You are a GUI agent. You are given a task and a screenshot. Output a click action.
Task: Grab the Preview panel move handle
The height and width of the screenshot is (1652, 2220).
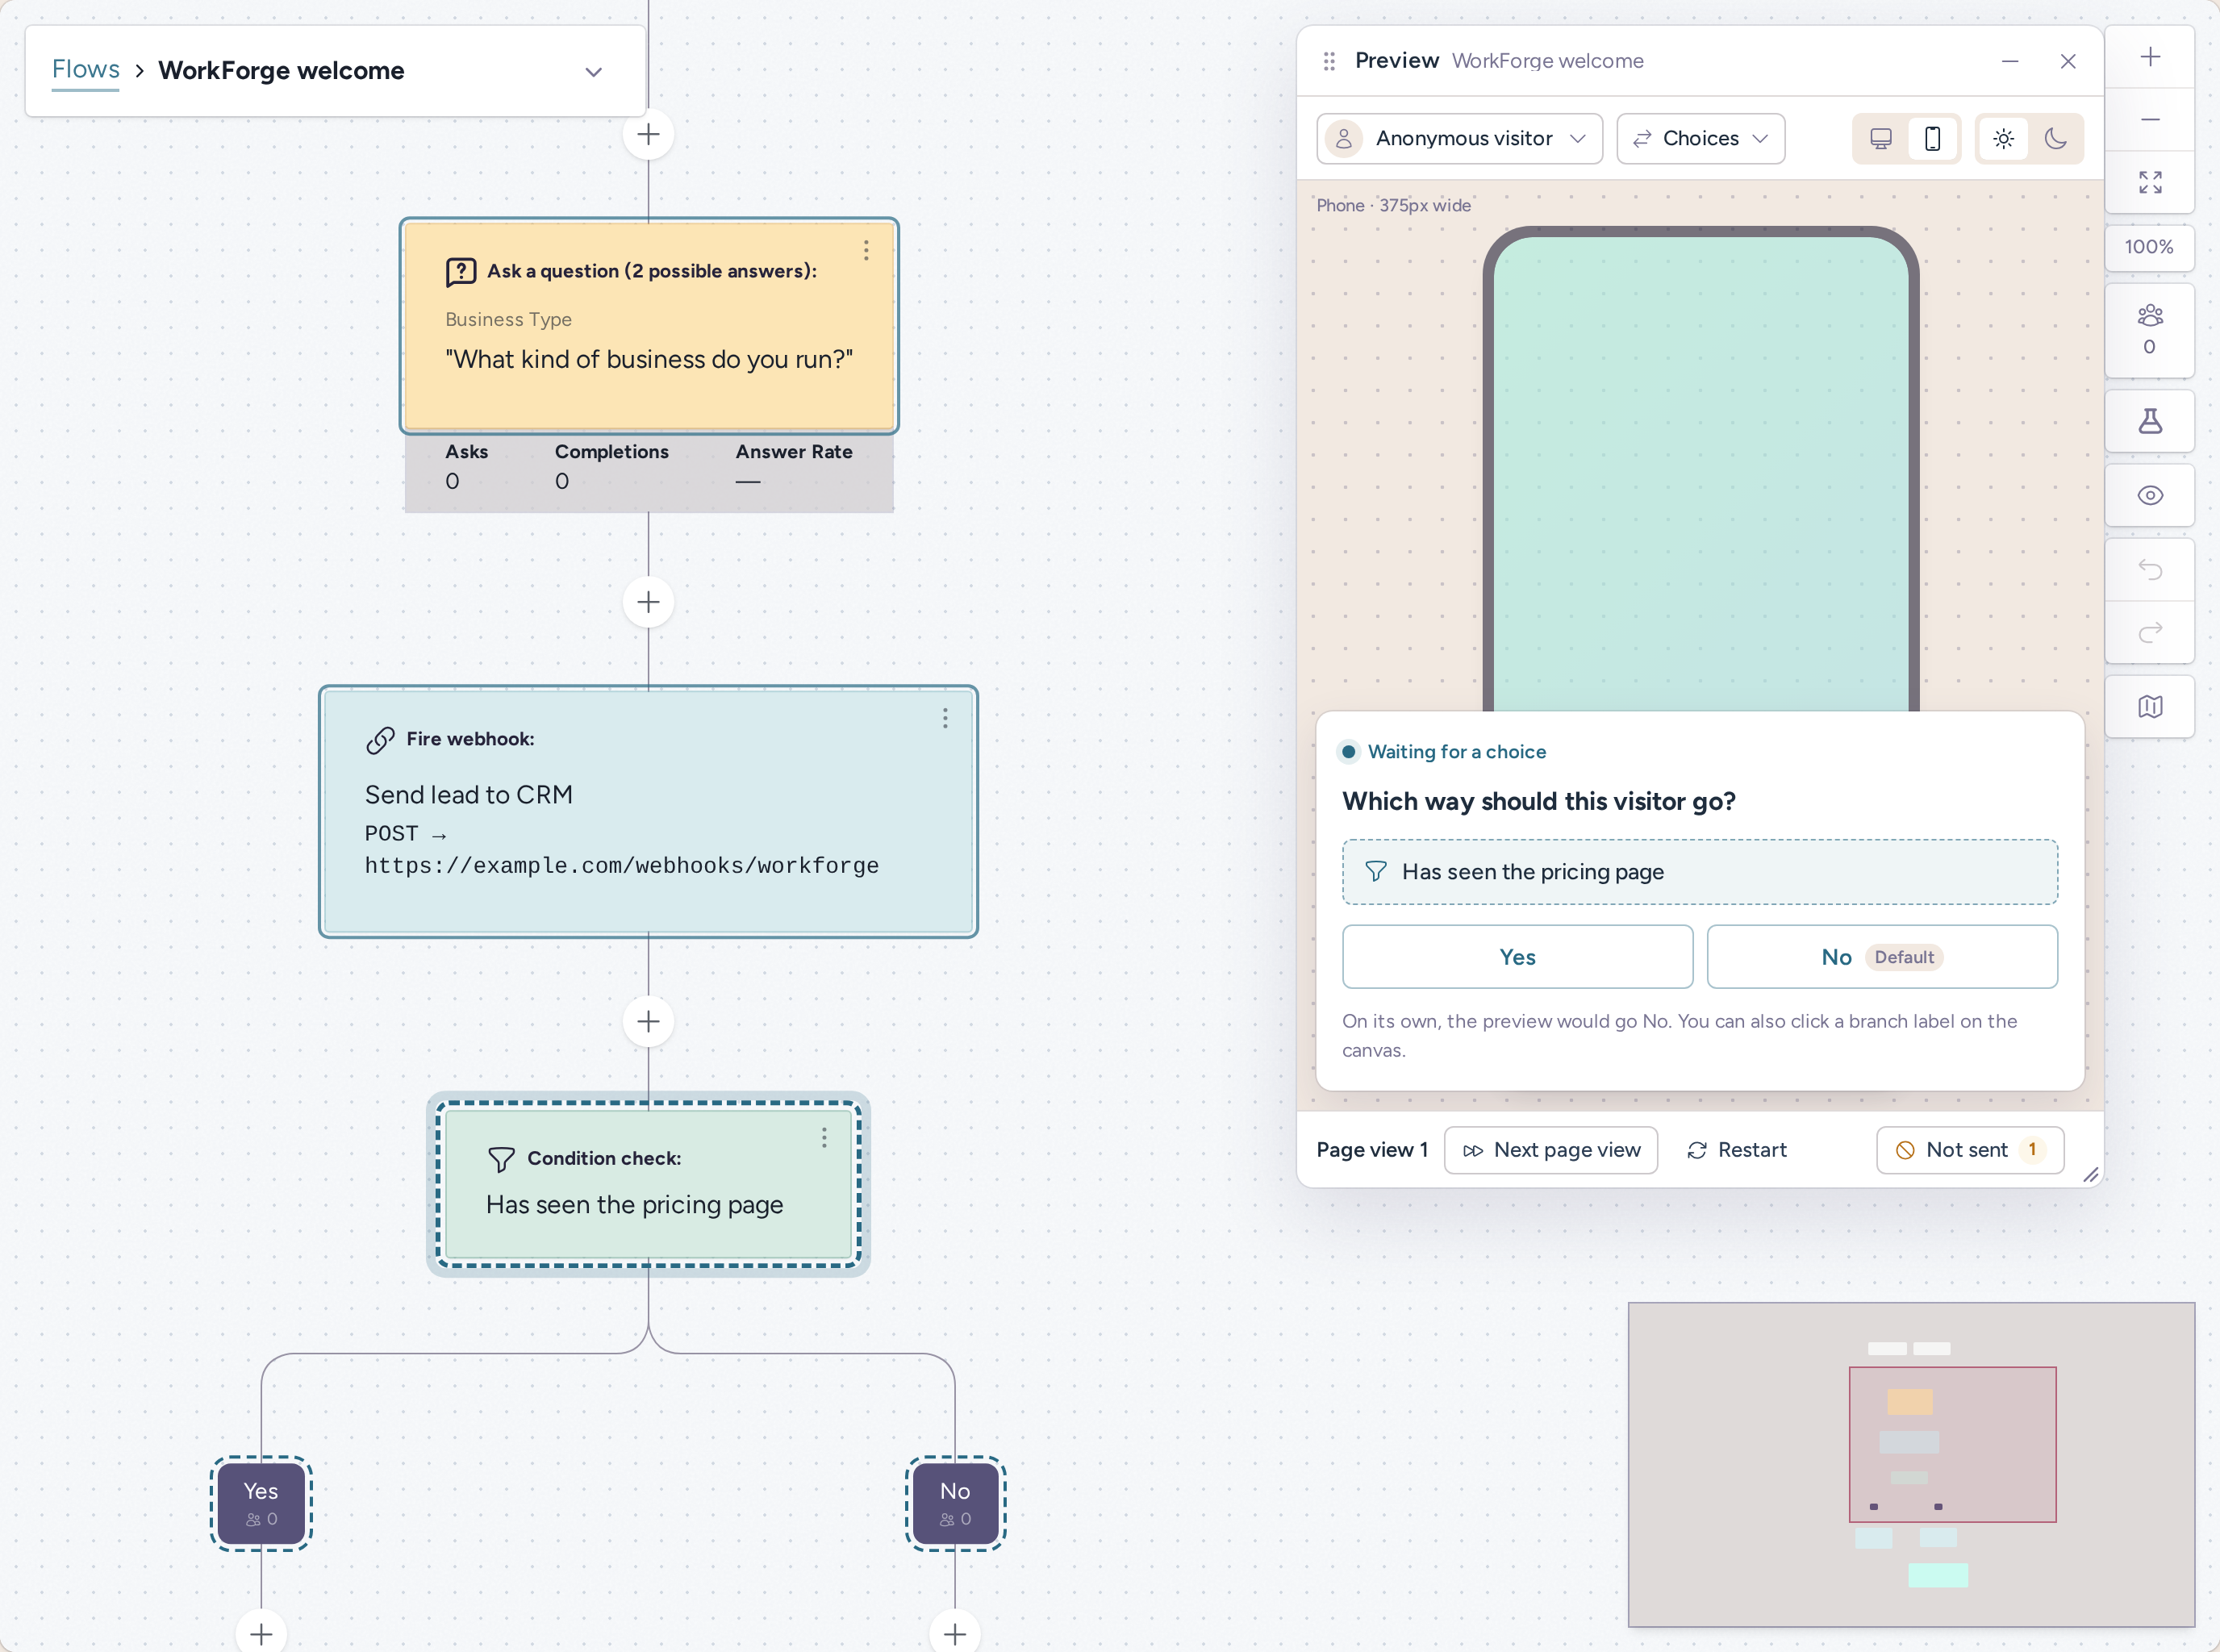coord(1329,61)
